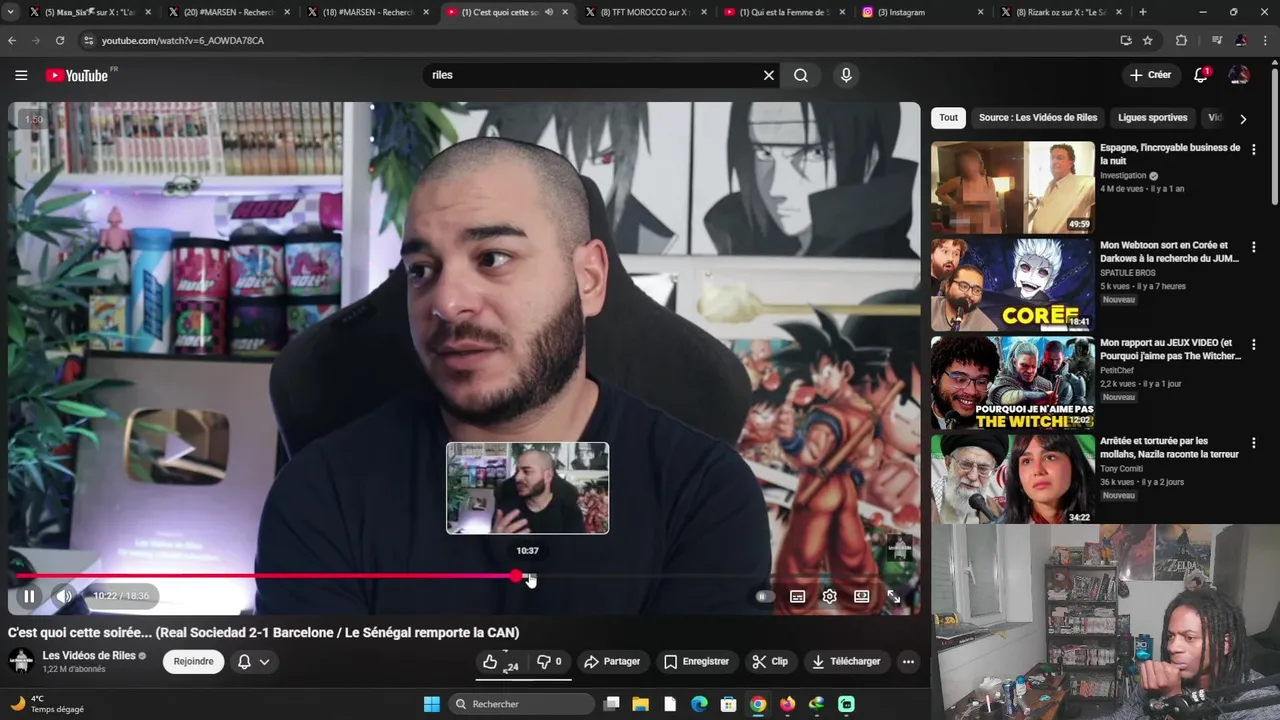This screenshot has width=1280, height=720.
Task: Toggle subtitles in the player
Action: tap(797, 596)
